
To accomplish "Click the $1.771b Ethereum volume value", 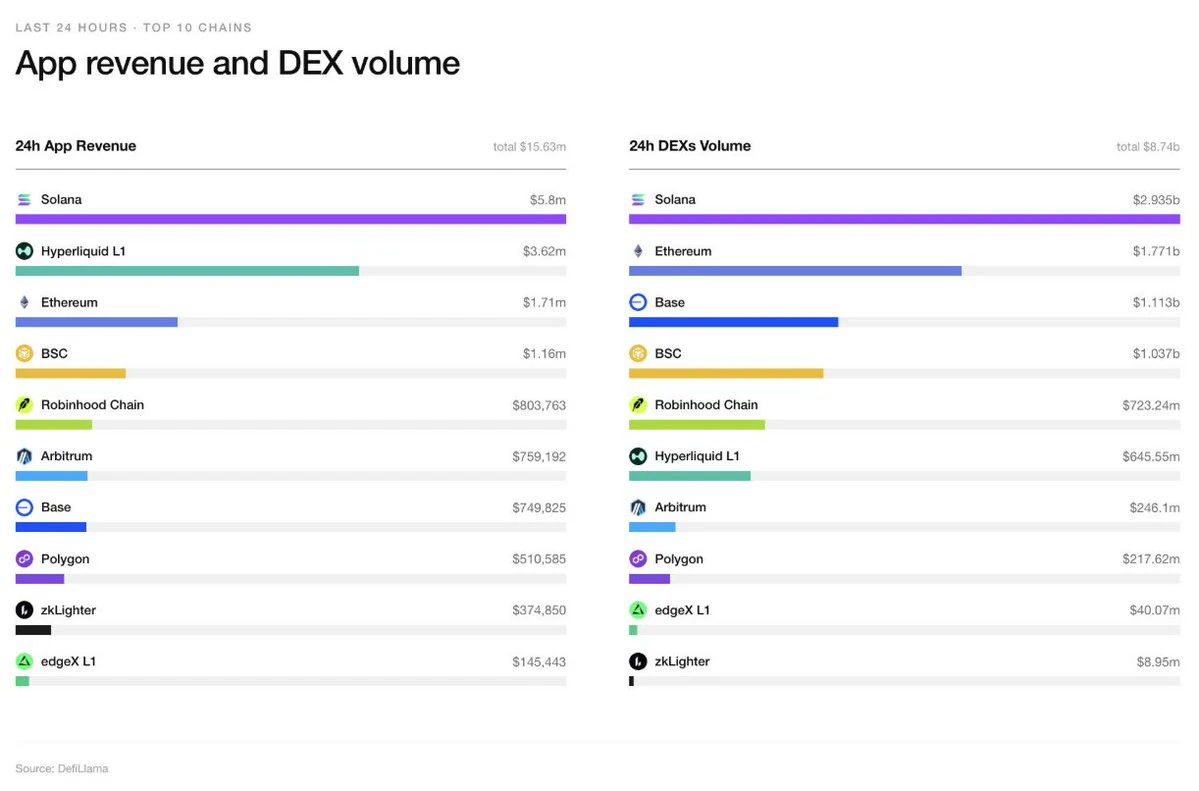I will (x=1156, y=251).
